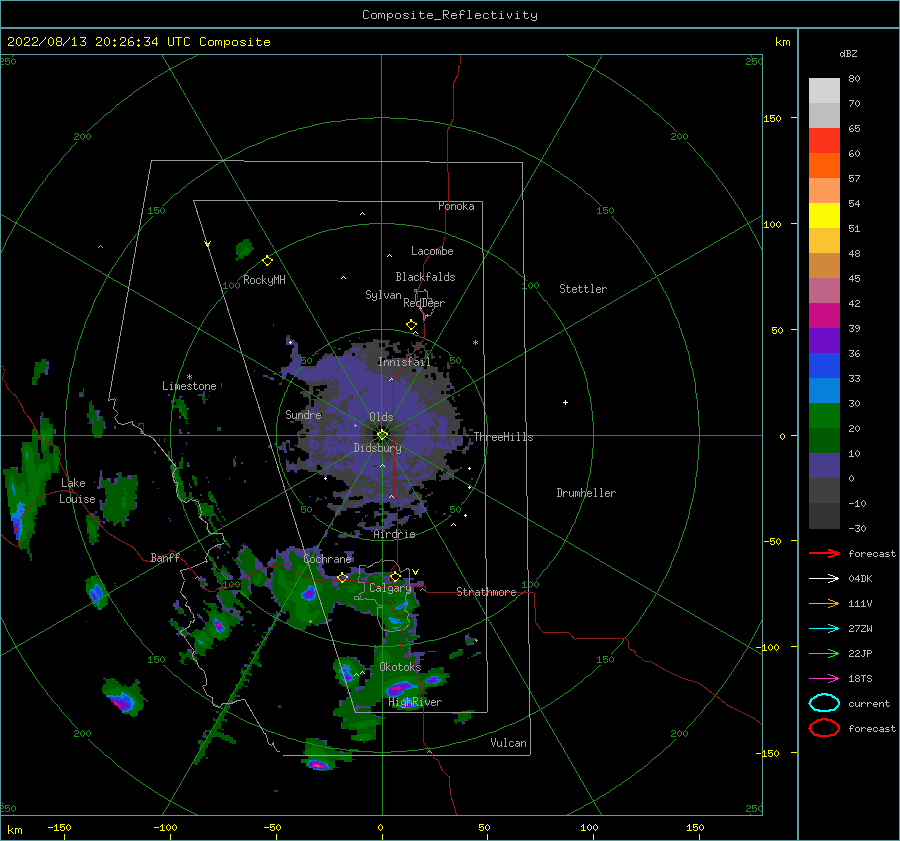
Task: Click the Innisfail label
Action: coord(404,362)
